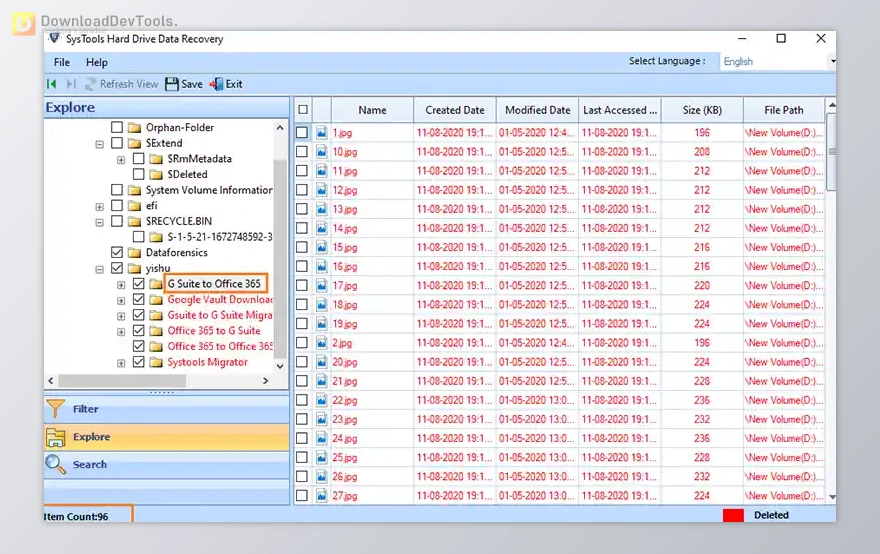Click the folder icon of yishu
This screenshot has width=880, height=554.
coord(134,268)
